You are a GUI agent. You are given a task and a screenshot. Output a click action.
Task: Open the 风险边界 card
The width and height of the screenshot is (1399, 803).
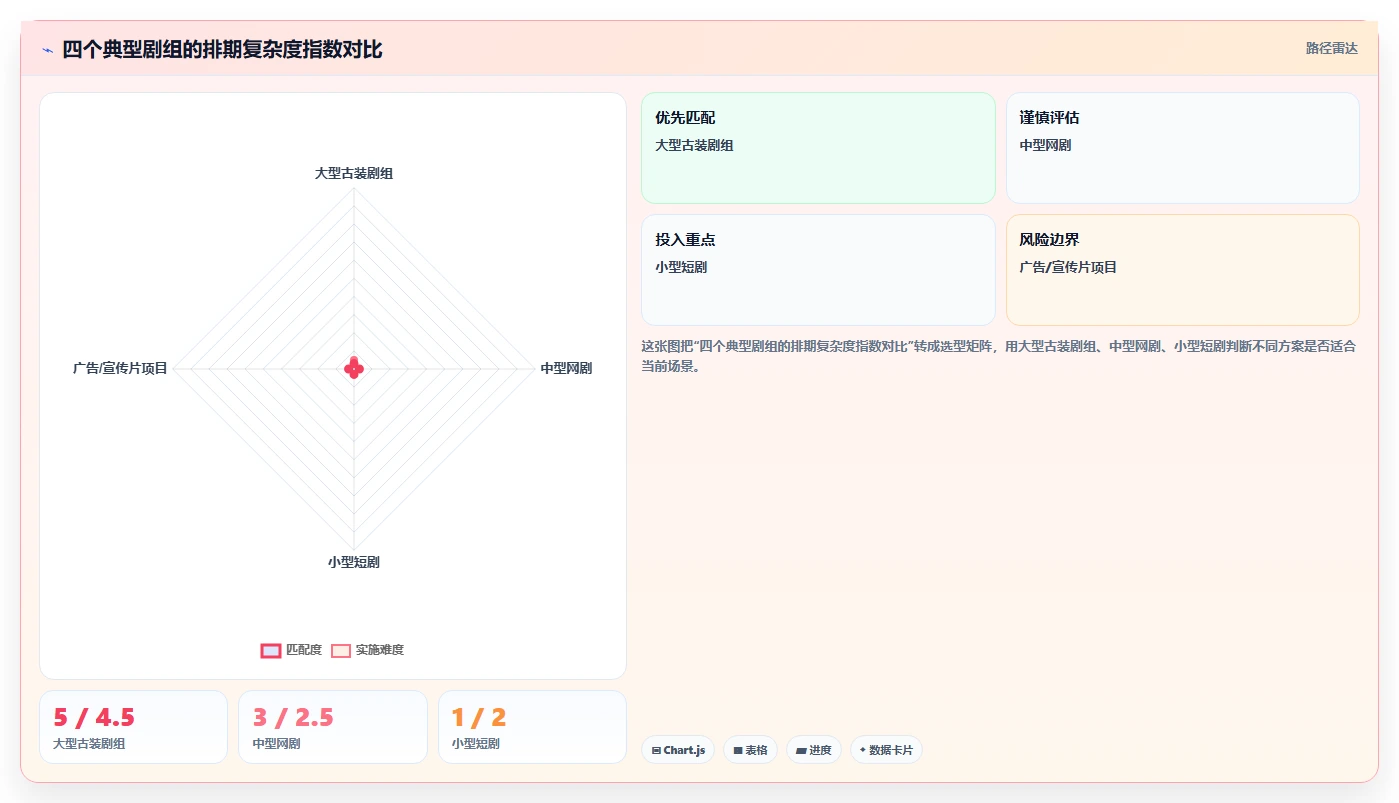[1183, 270]
